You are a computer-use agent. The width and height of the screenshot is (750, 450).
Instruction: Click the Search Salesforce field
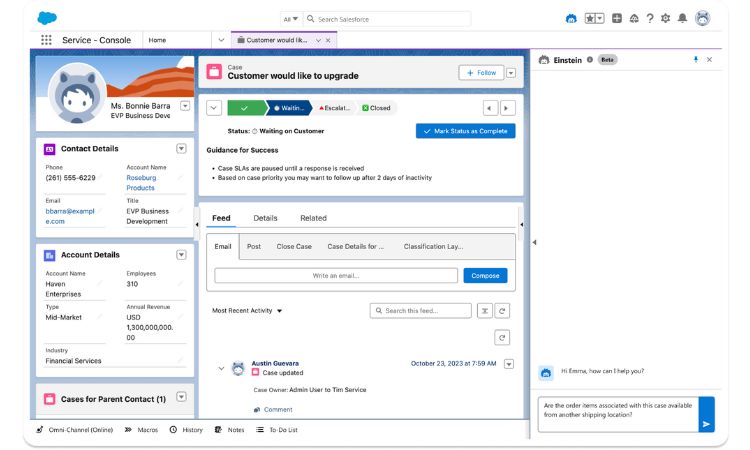coord(387,19)
